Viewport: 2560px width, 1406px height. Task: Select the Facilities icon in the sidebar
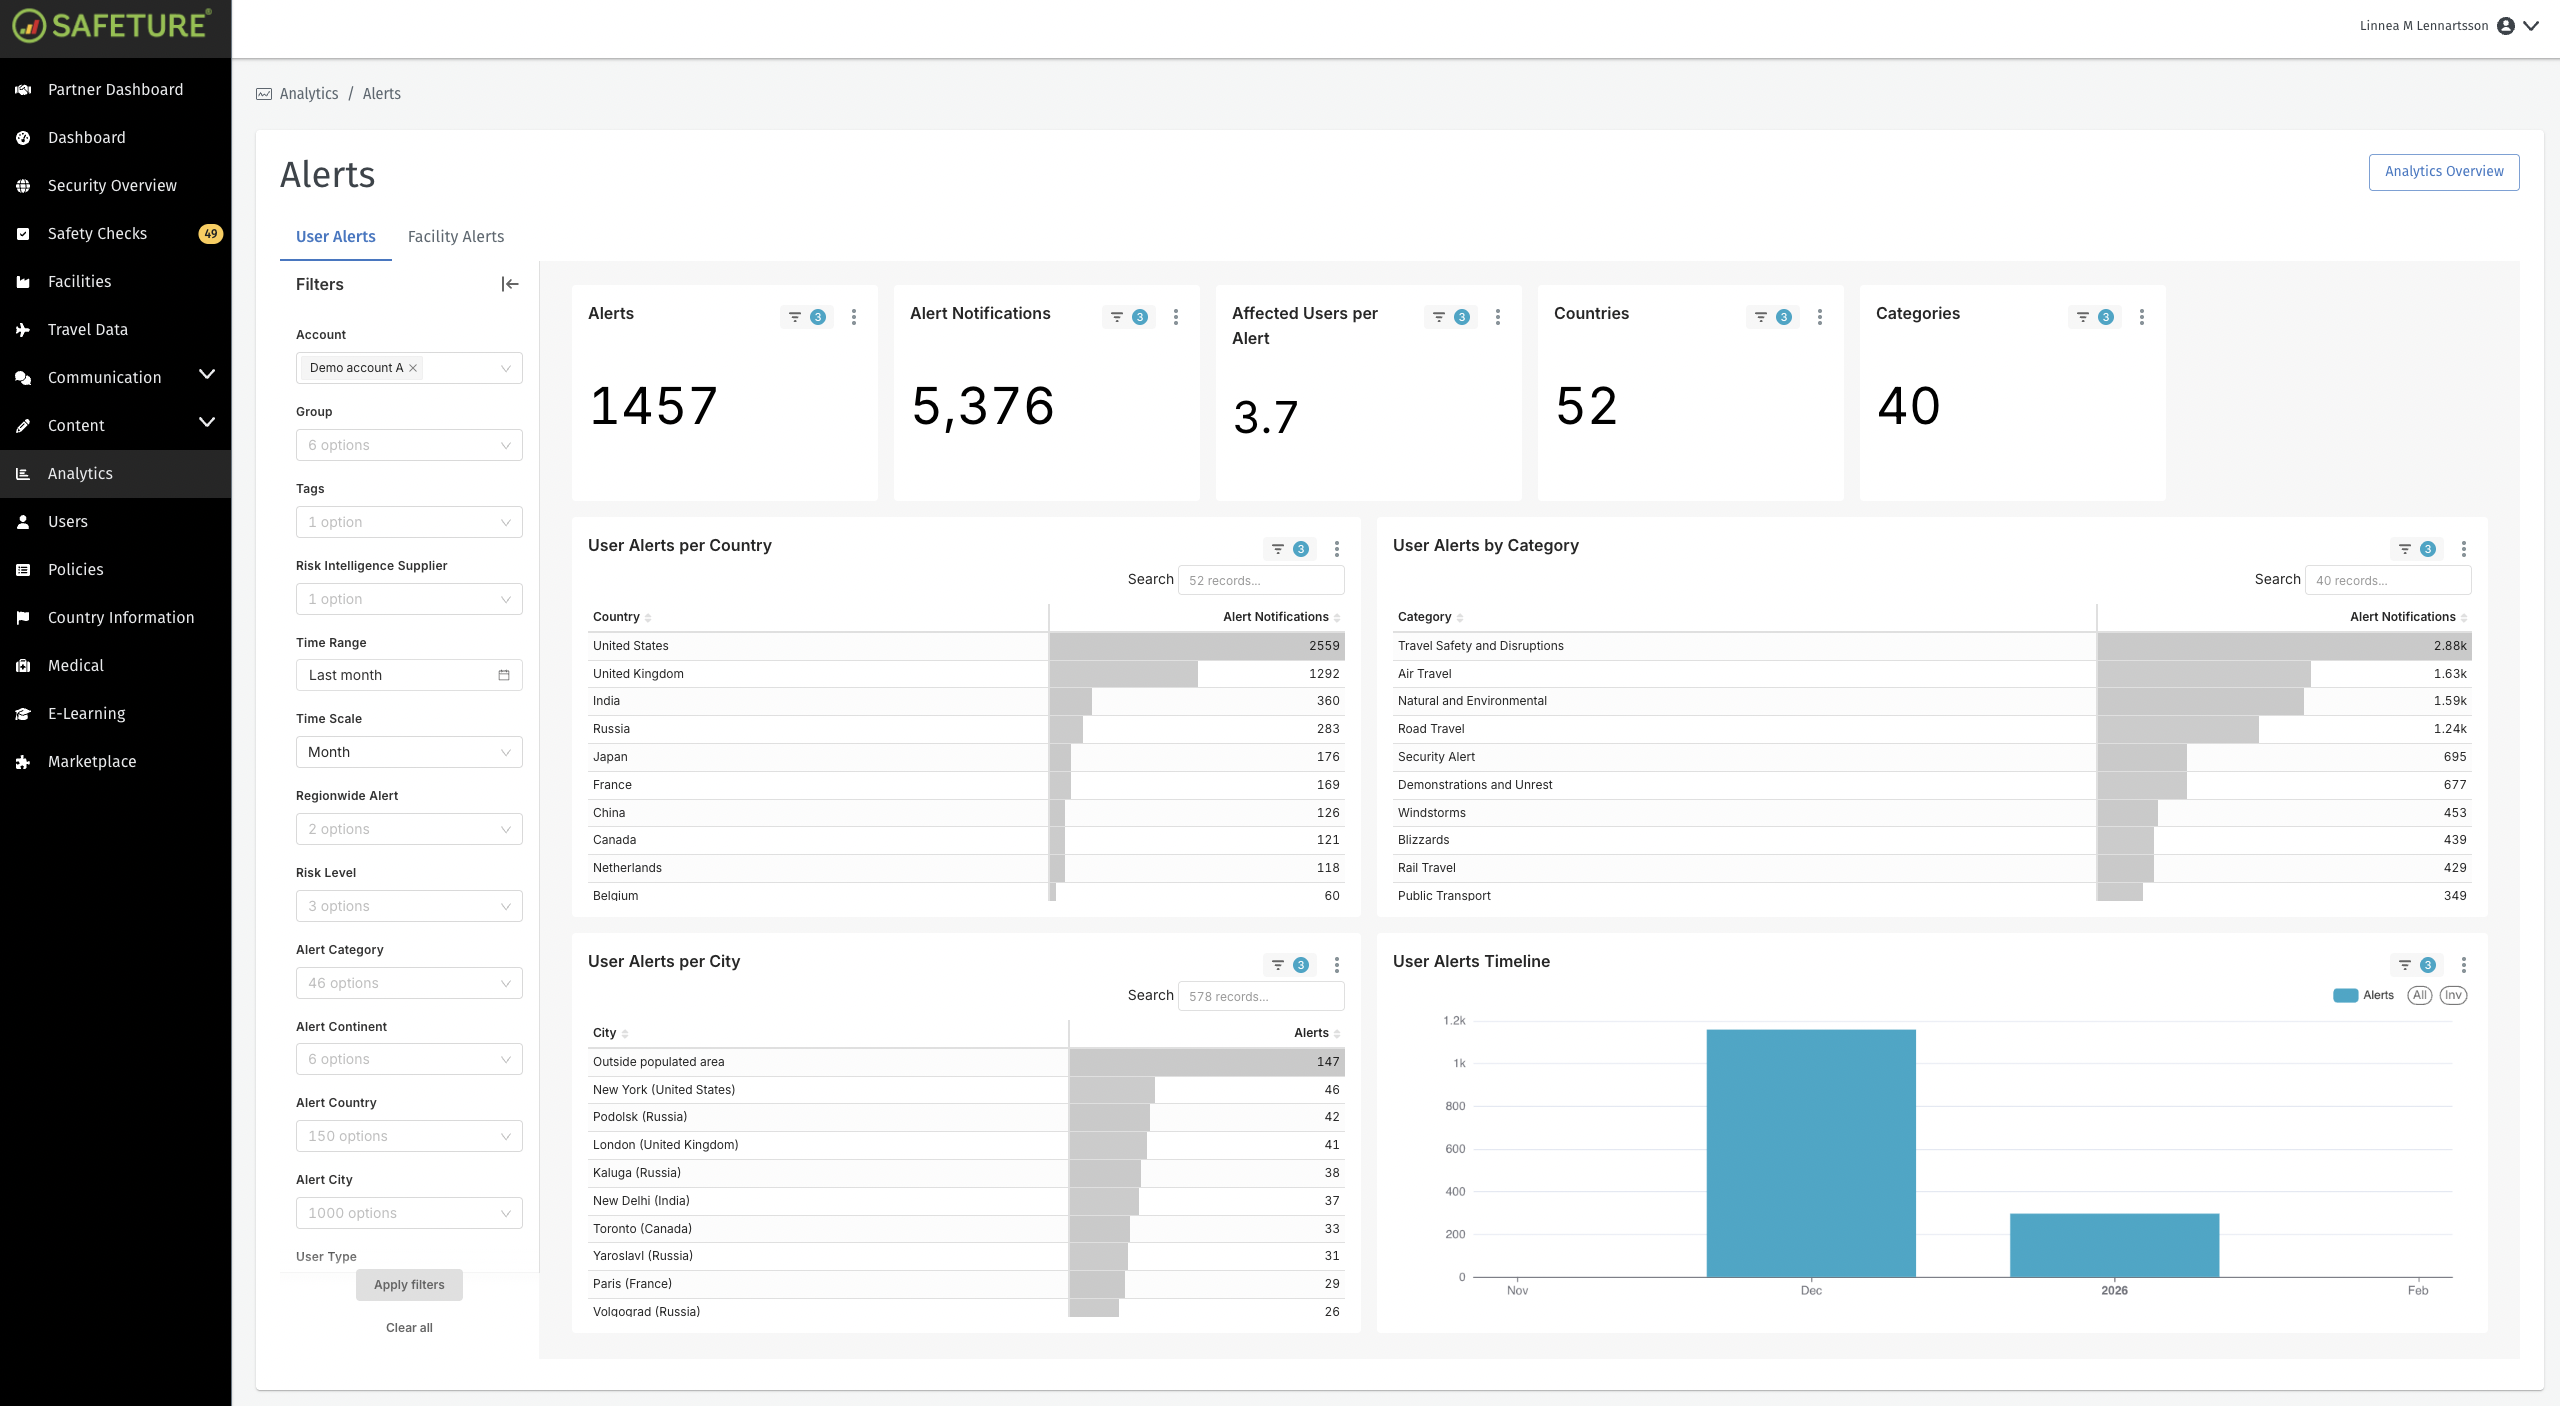(23, 281)
